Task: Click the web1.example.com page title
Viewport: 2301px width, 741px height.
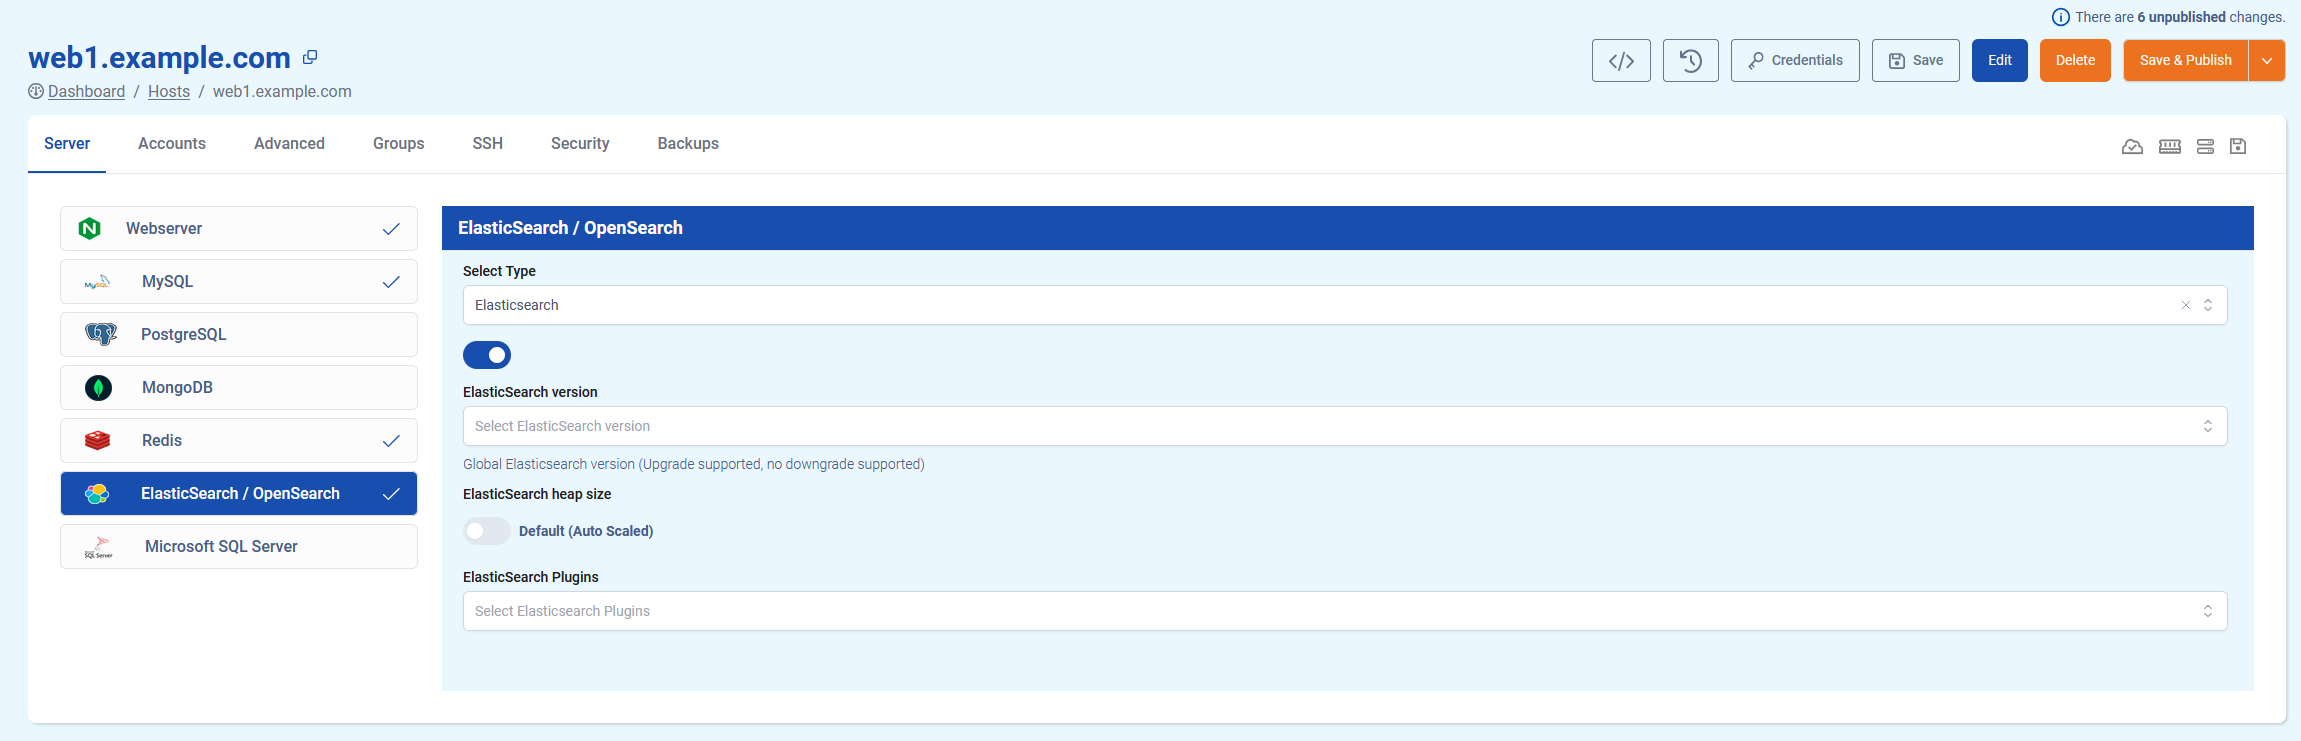Action: pyautogui.click(x=159, y=58)
